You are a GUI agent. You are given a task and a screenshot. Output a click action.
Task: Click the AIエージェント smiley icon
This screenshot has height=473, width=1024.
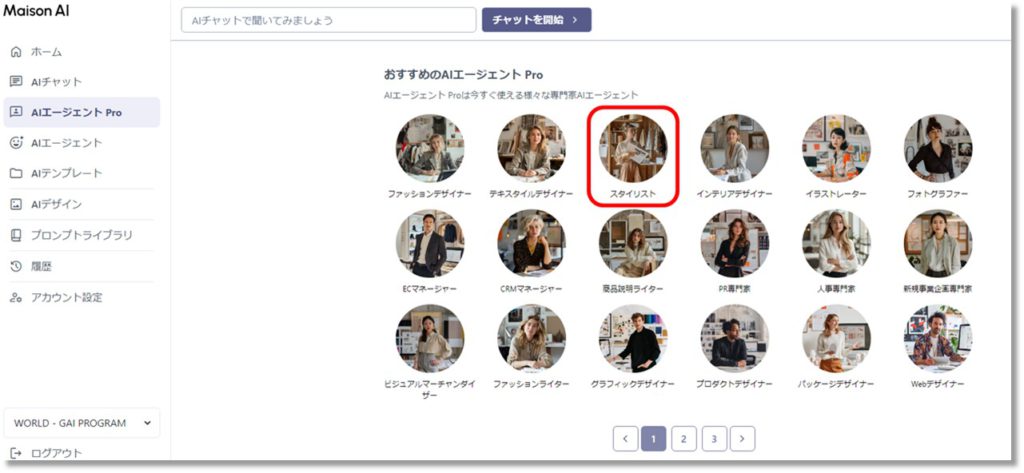pos(16,143)
